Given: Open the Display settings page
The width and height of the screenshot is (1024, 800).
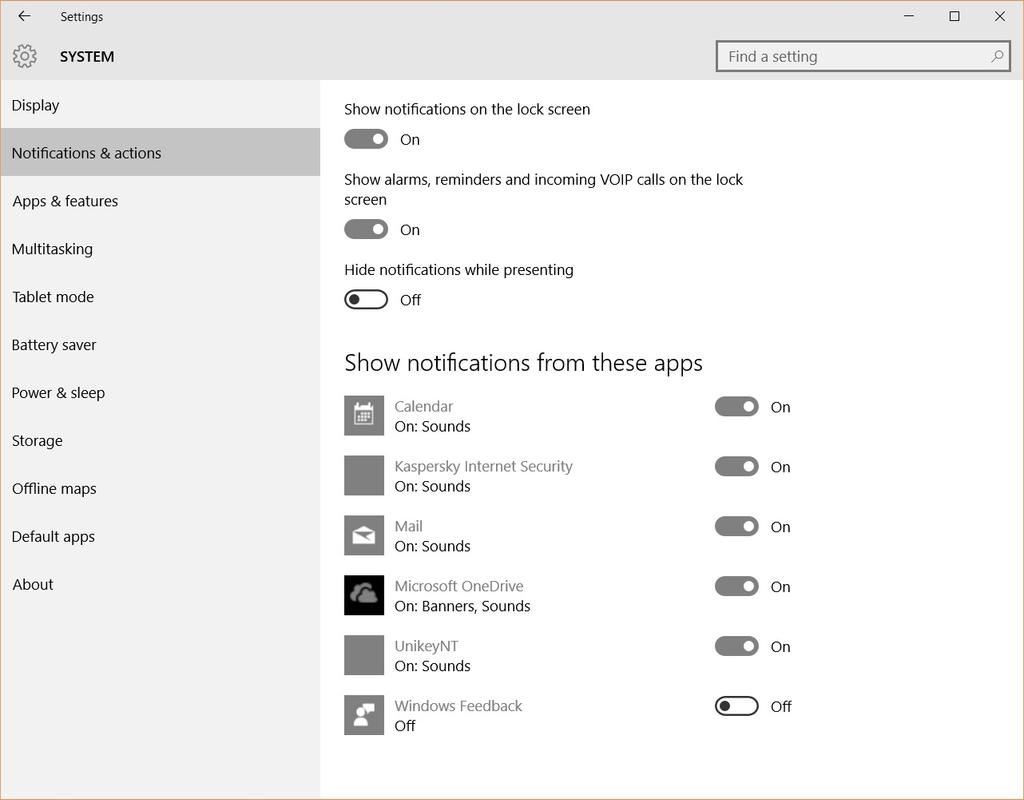Looking at the screenshot, I should coord(160,104).
